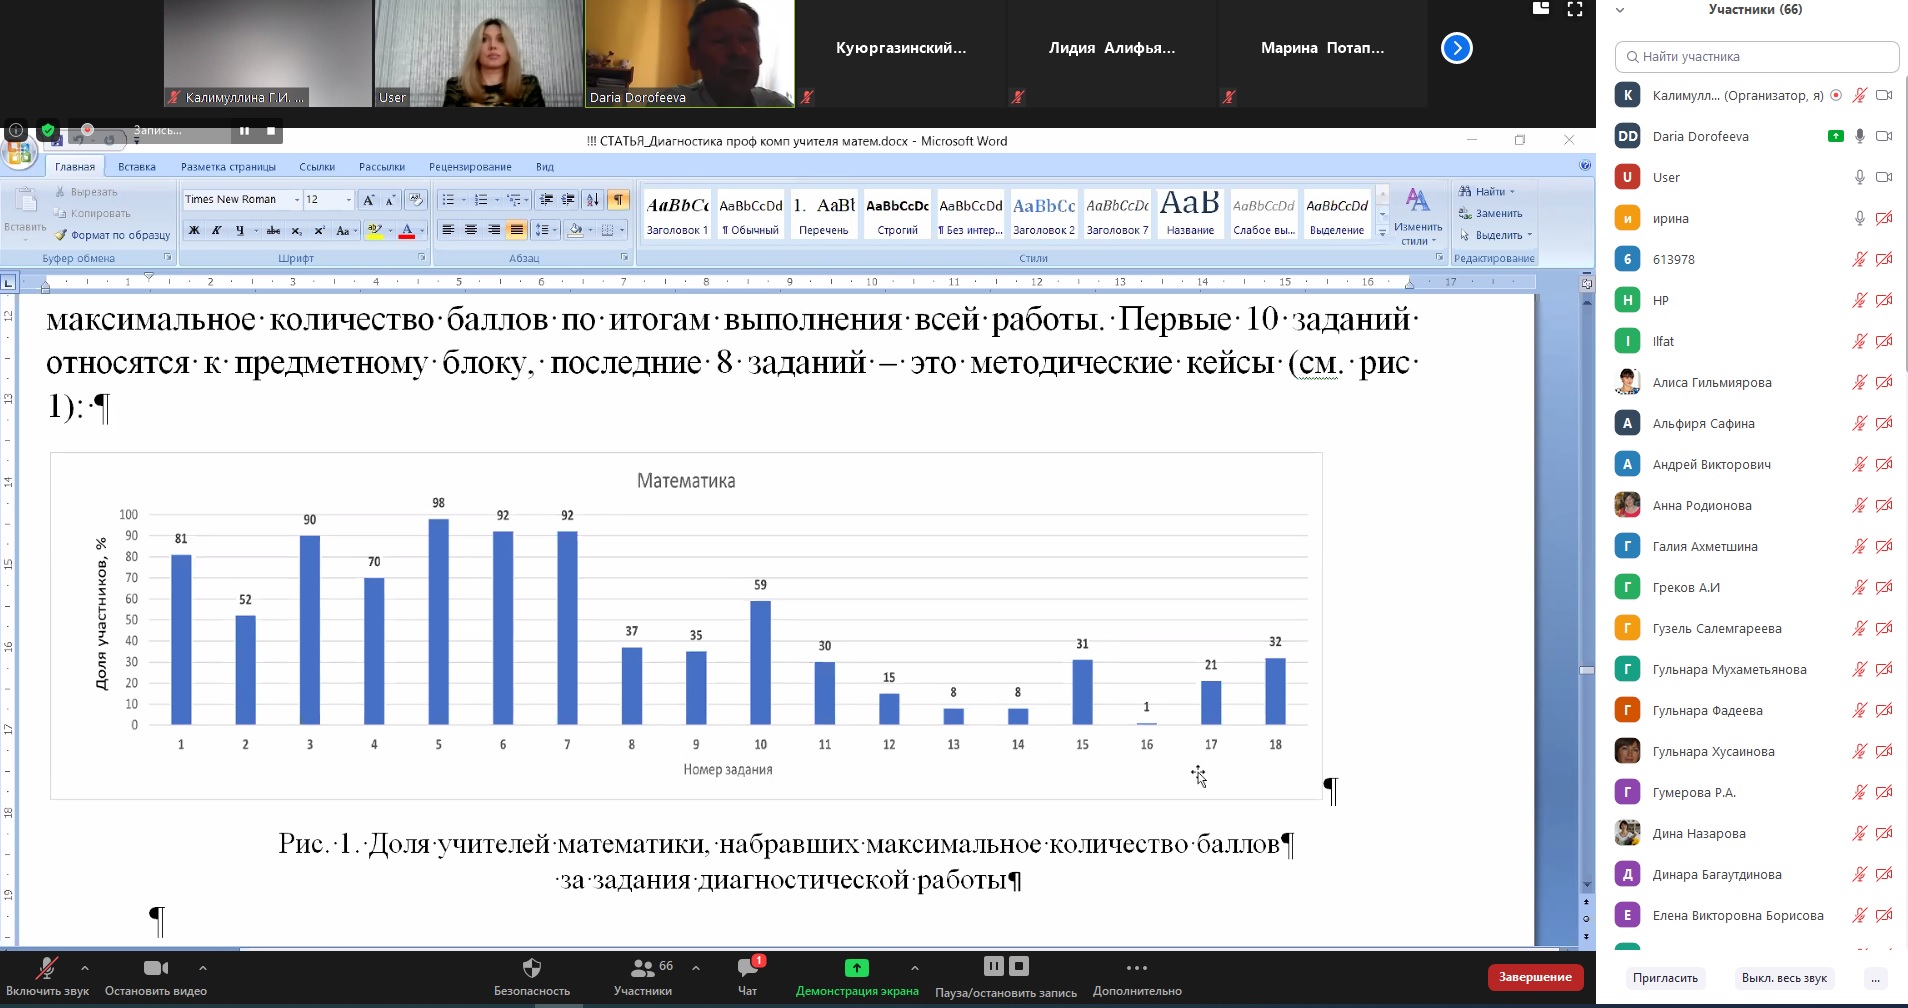Unmute microphone with Включить звук

pyautogui.click(x=46, y=968)
